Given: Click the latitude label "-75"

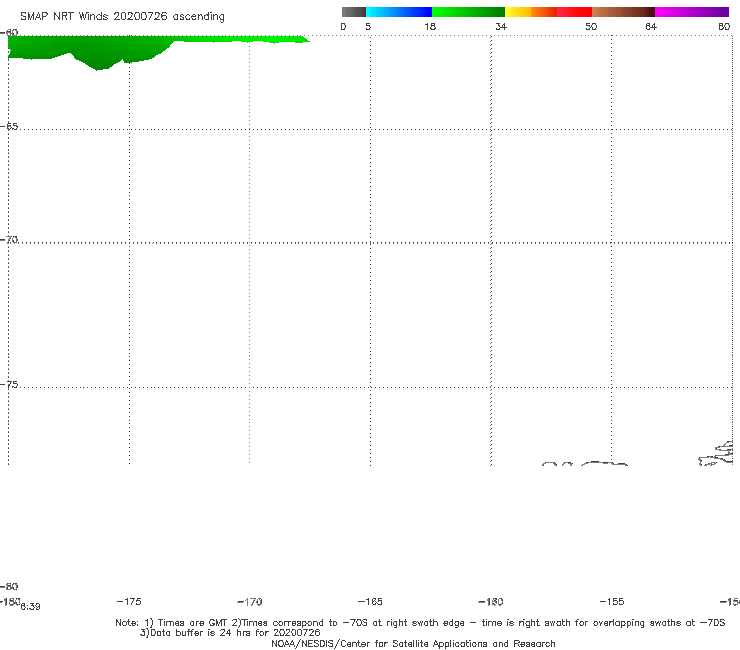Looking at the screenshot, I should point(9,385).
